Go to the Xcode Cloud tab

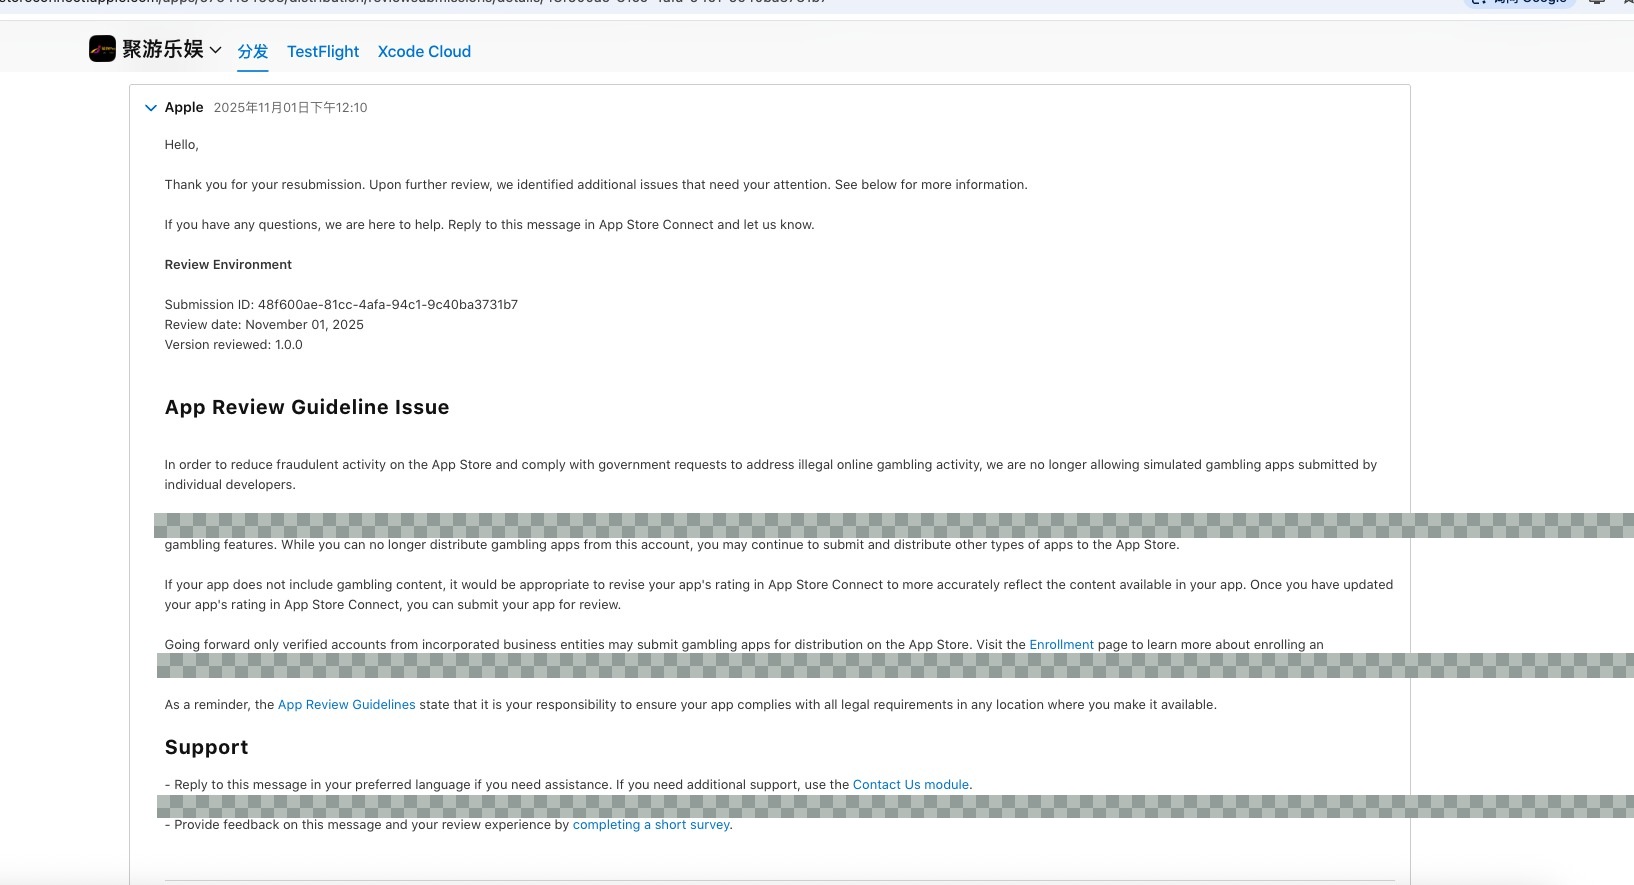tap(424, 51)
